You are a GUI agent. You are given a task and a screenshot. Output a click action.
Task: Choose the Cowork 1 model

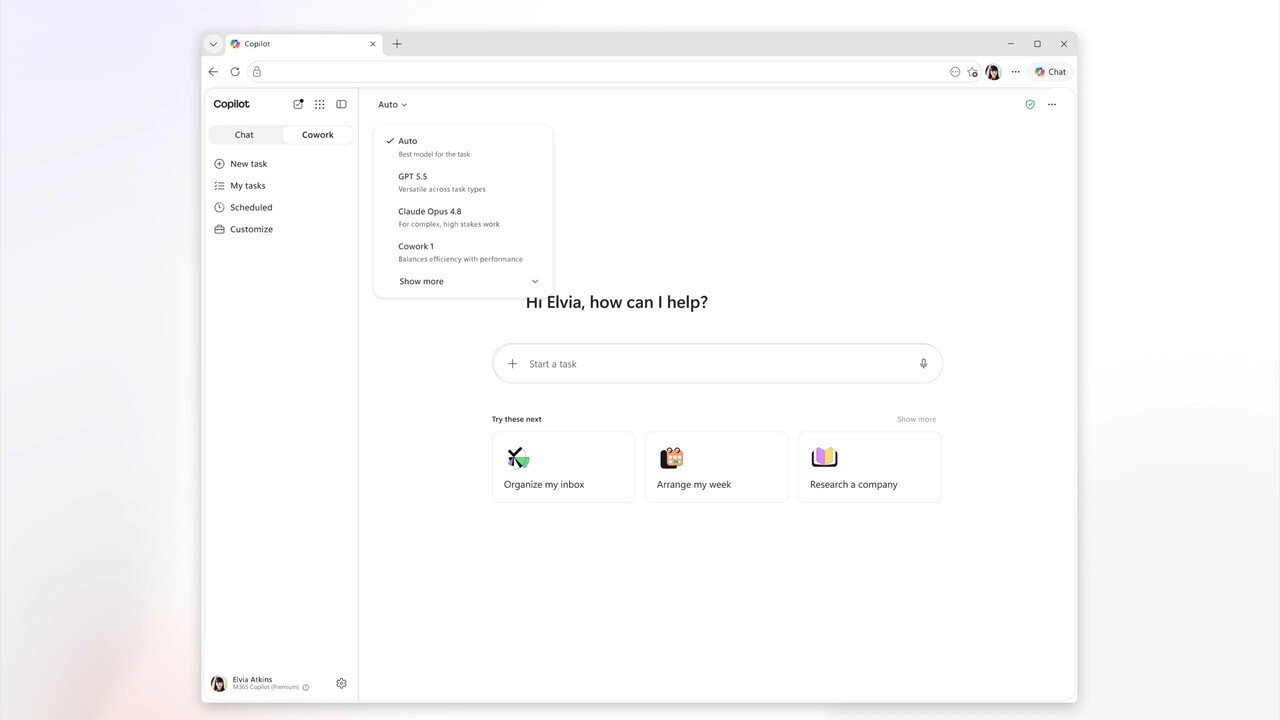click(x=463, y=252)
